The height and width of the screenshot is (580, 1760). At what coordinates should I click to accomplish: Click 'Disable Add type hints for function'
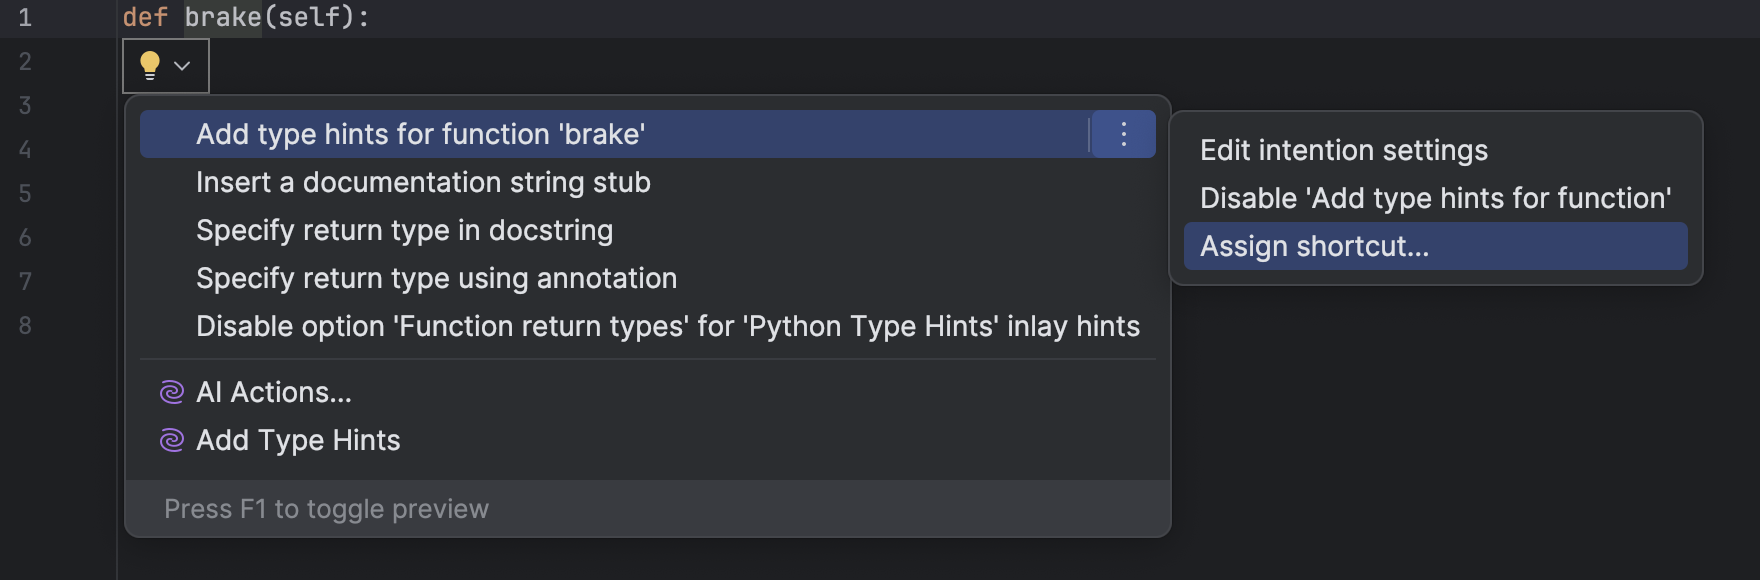1434,198
